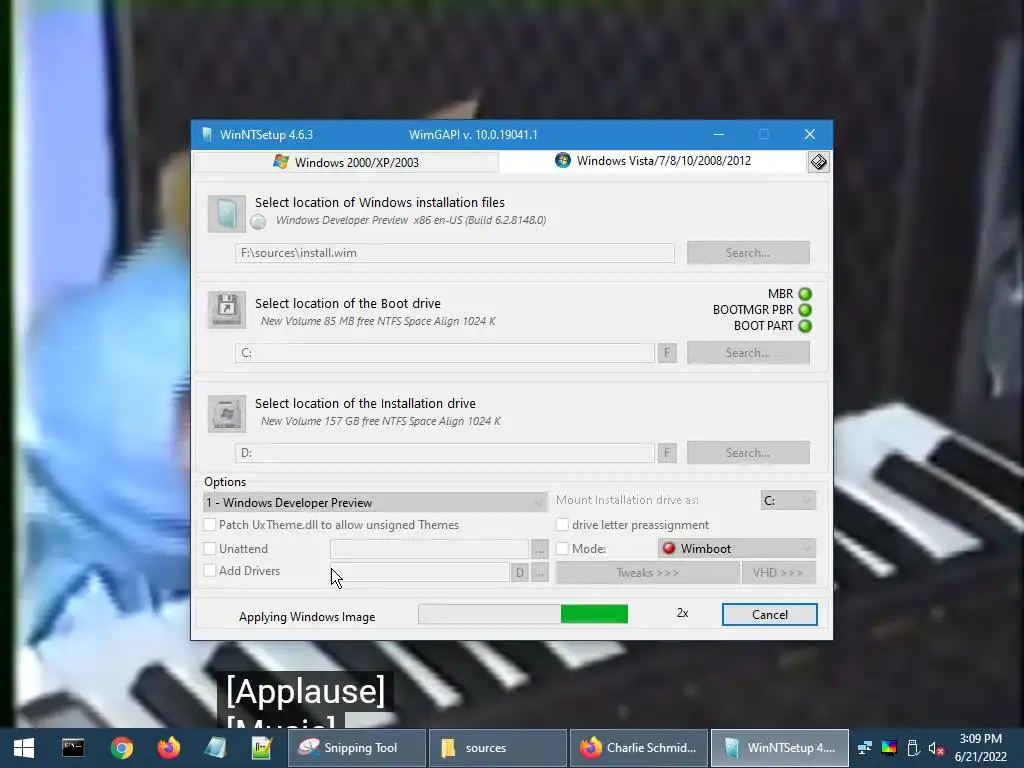The image size is (1024, 768).
Task: Toggle drive letter preassignment checkbox
Action: (562, 525)
